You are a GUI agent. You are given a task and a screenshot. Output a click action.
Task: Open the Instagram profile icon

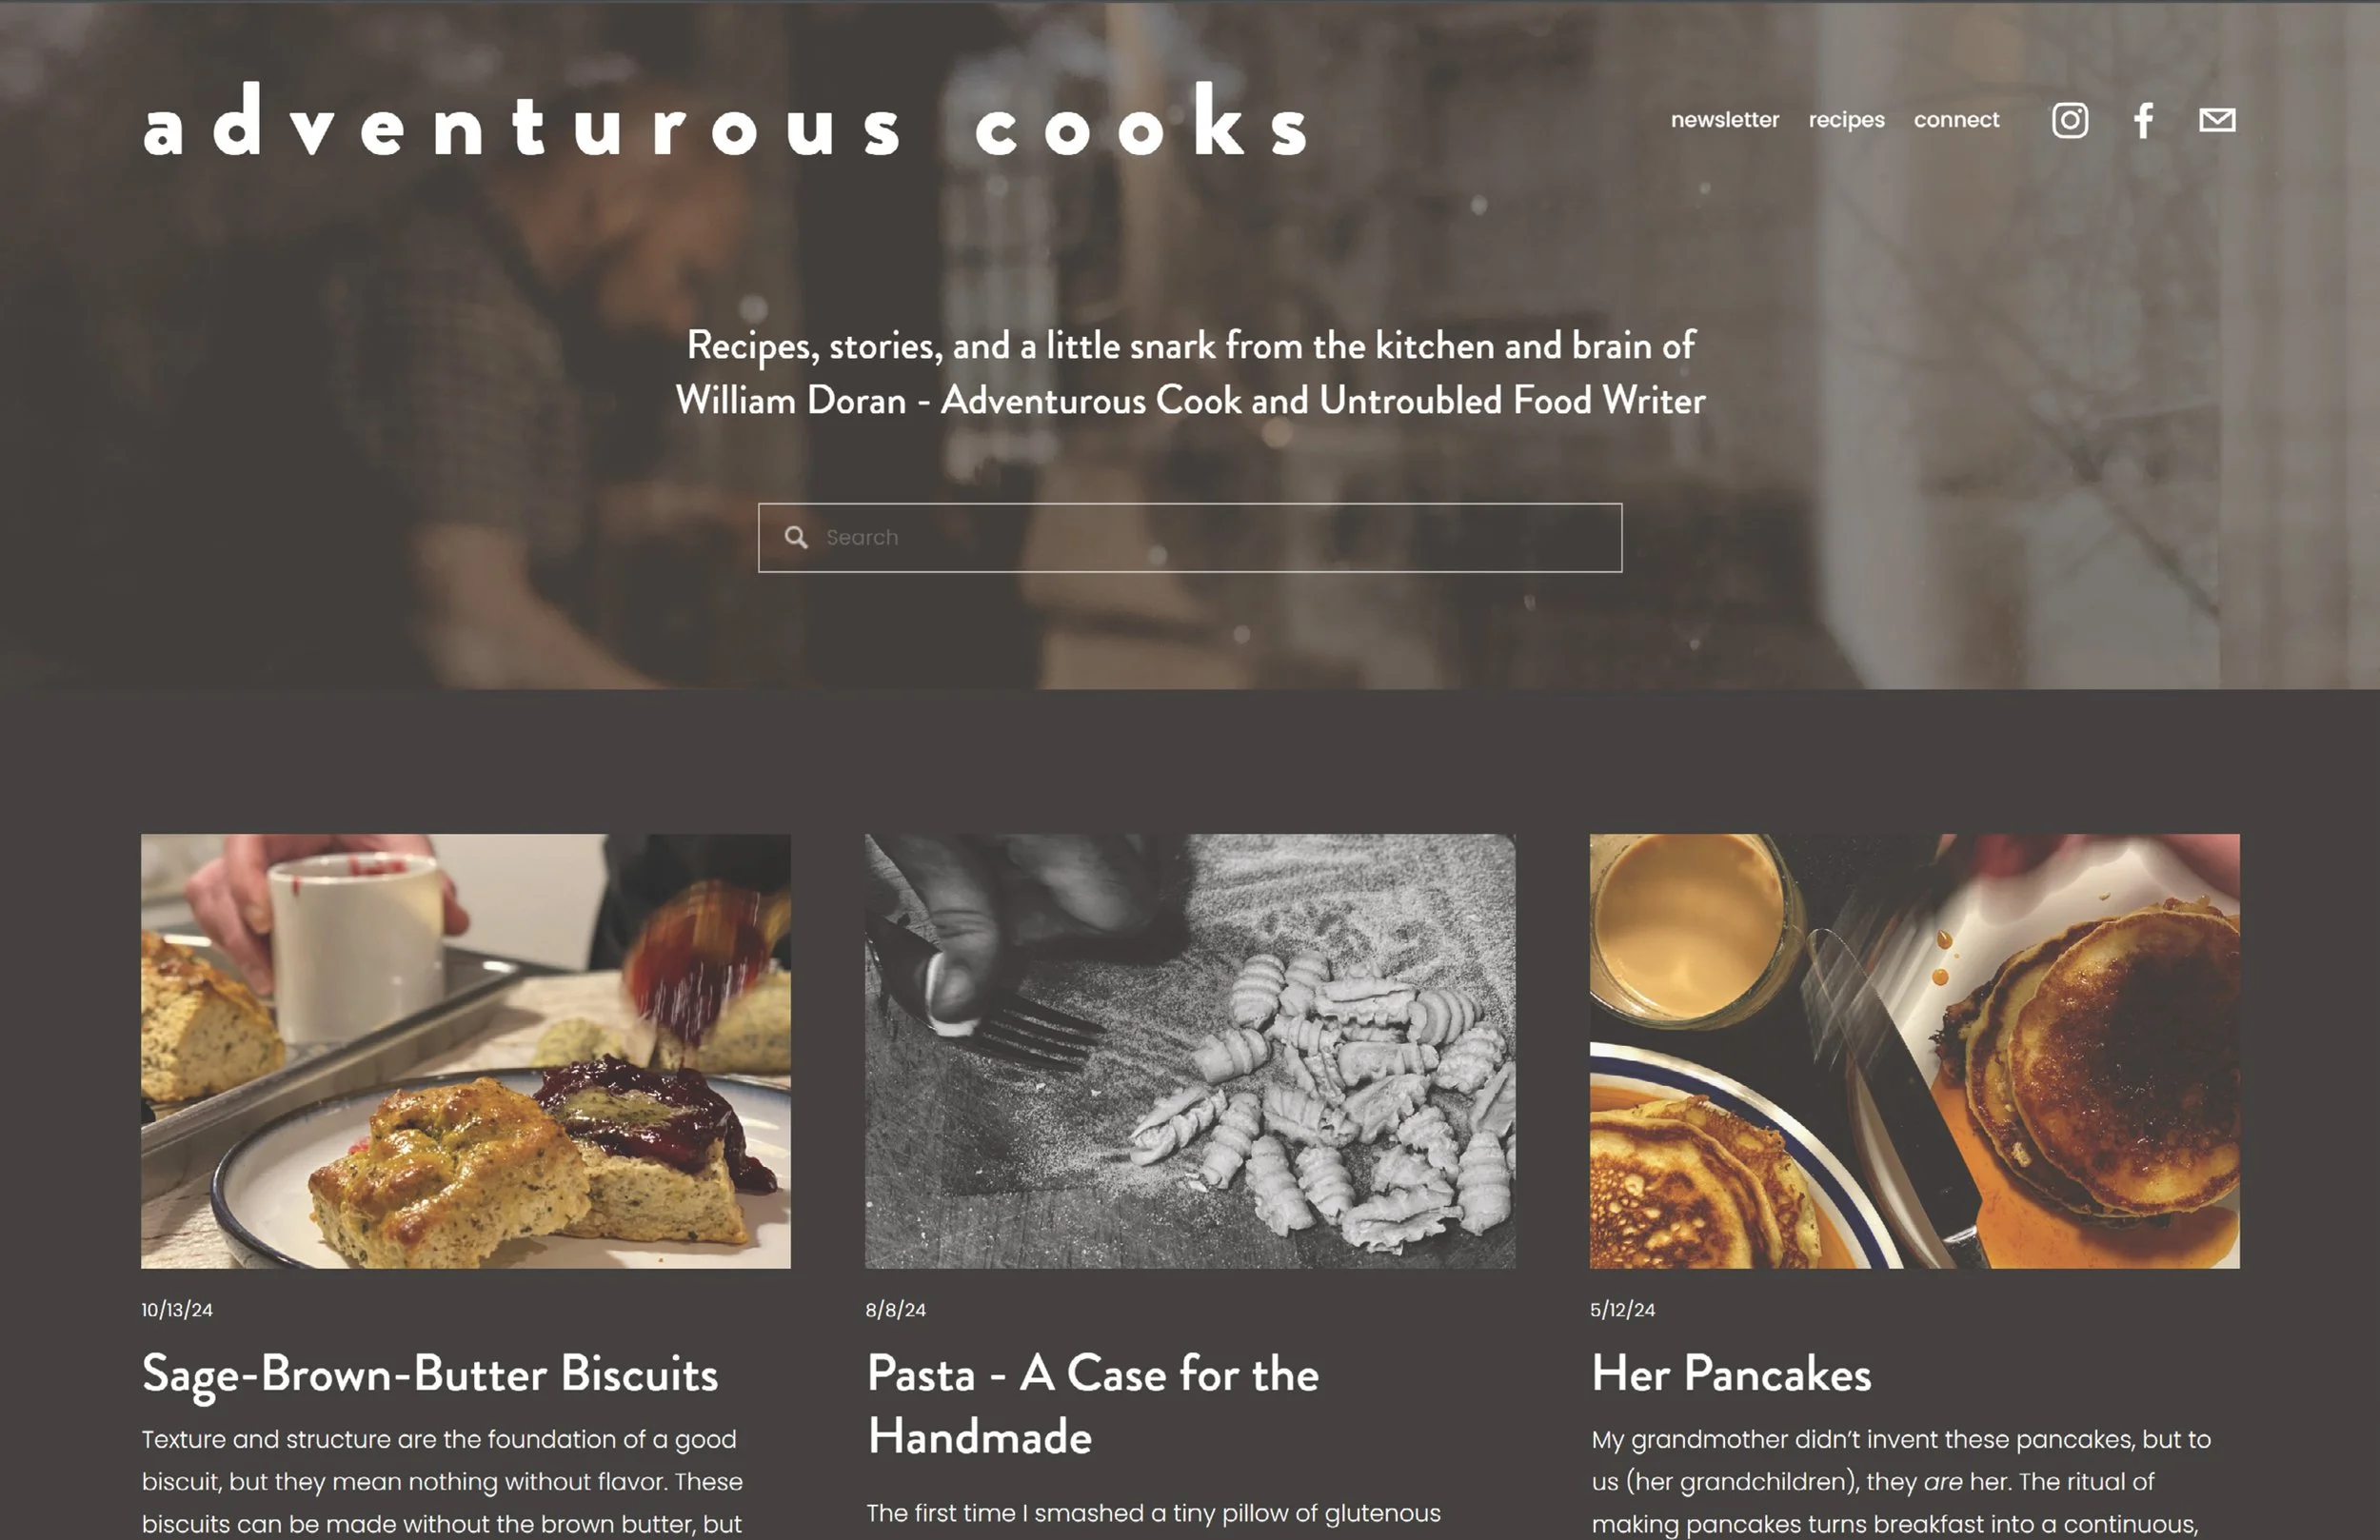click(x=2069, y=120)
